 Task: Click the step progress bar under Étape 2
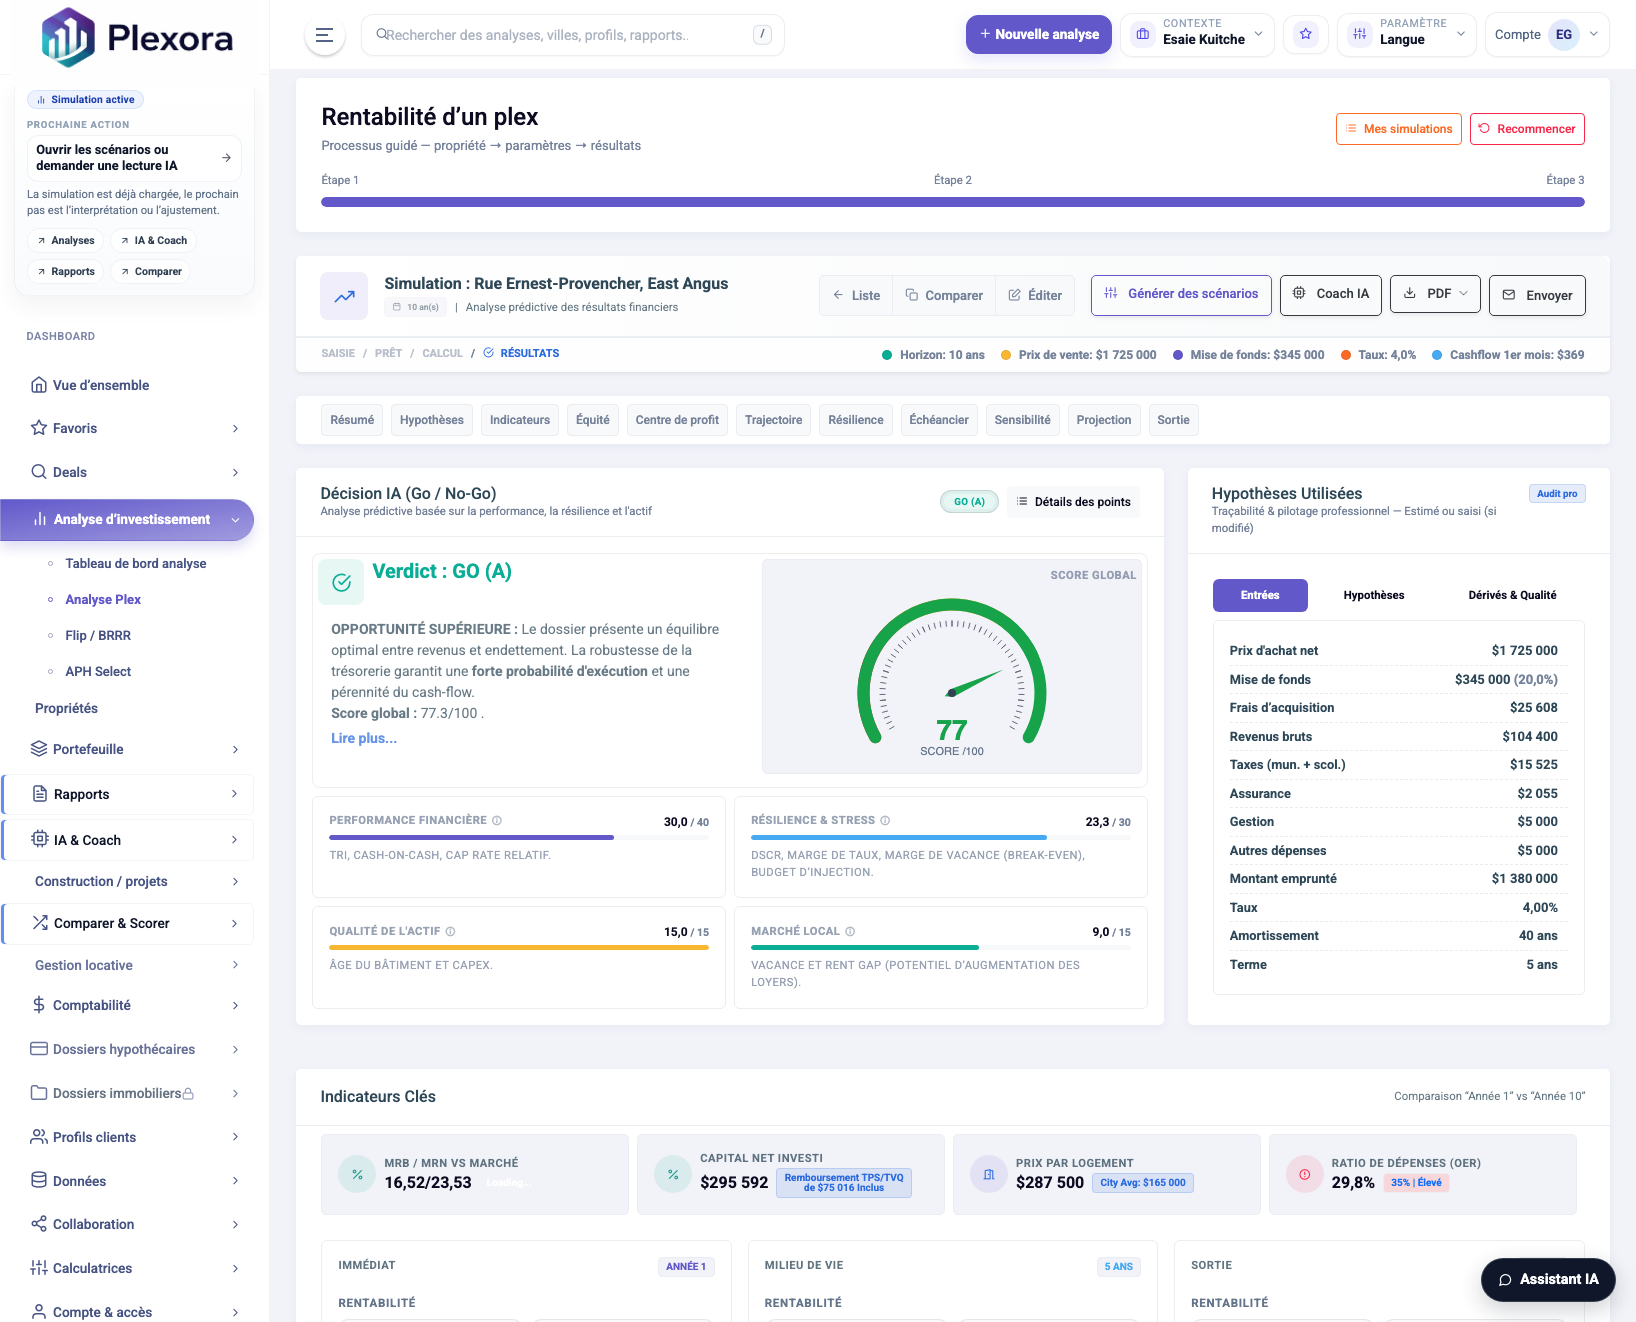pos(952,202)
